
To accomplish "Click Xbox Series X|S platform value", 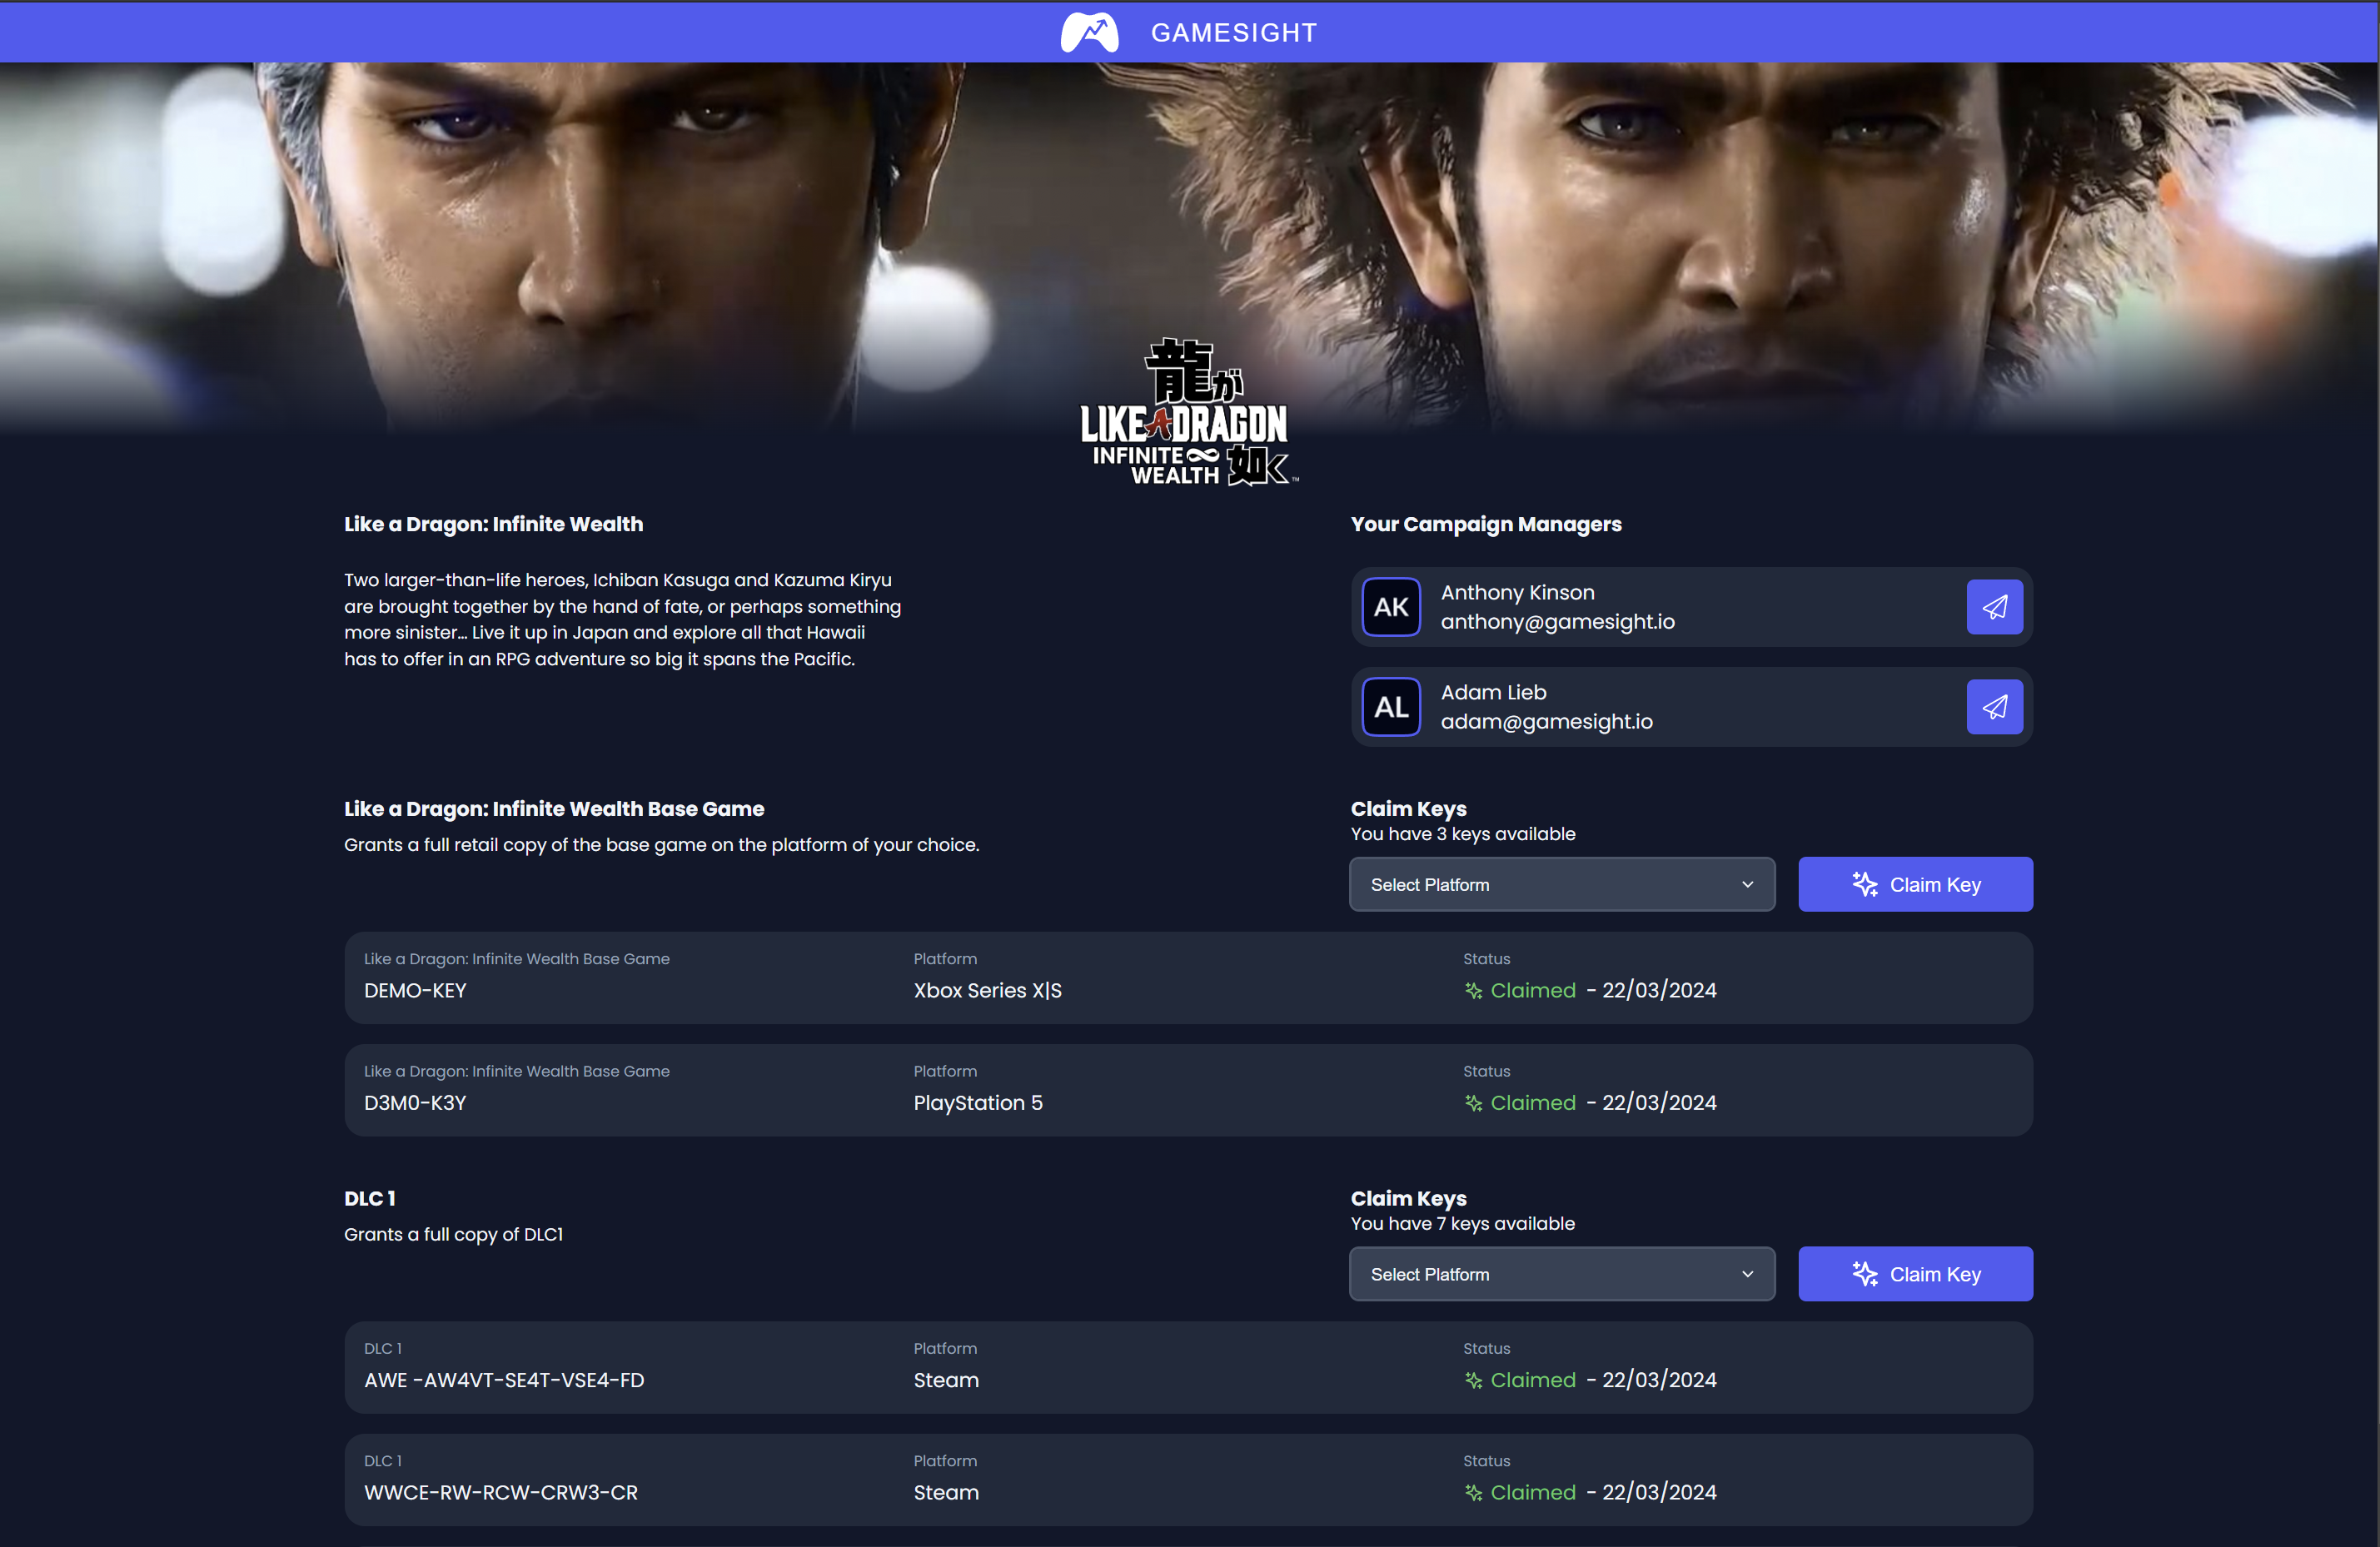I will click(x=987, y=990).
